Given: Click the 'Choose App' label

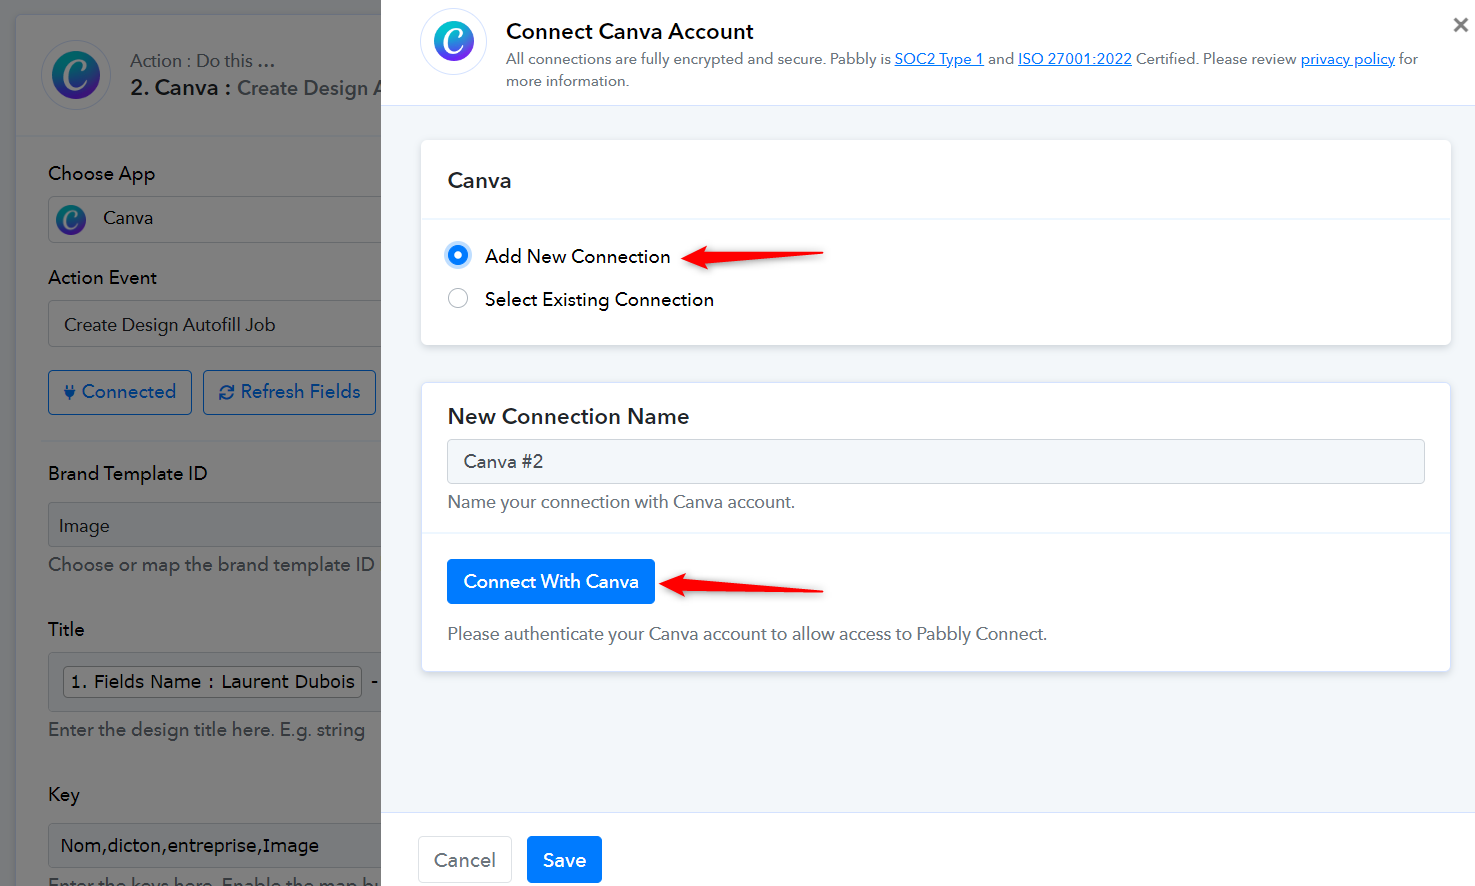Looking at the screenshot, I should point(101,174).
